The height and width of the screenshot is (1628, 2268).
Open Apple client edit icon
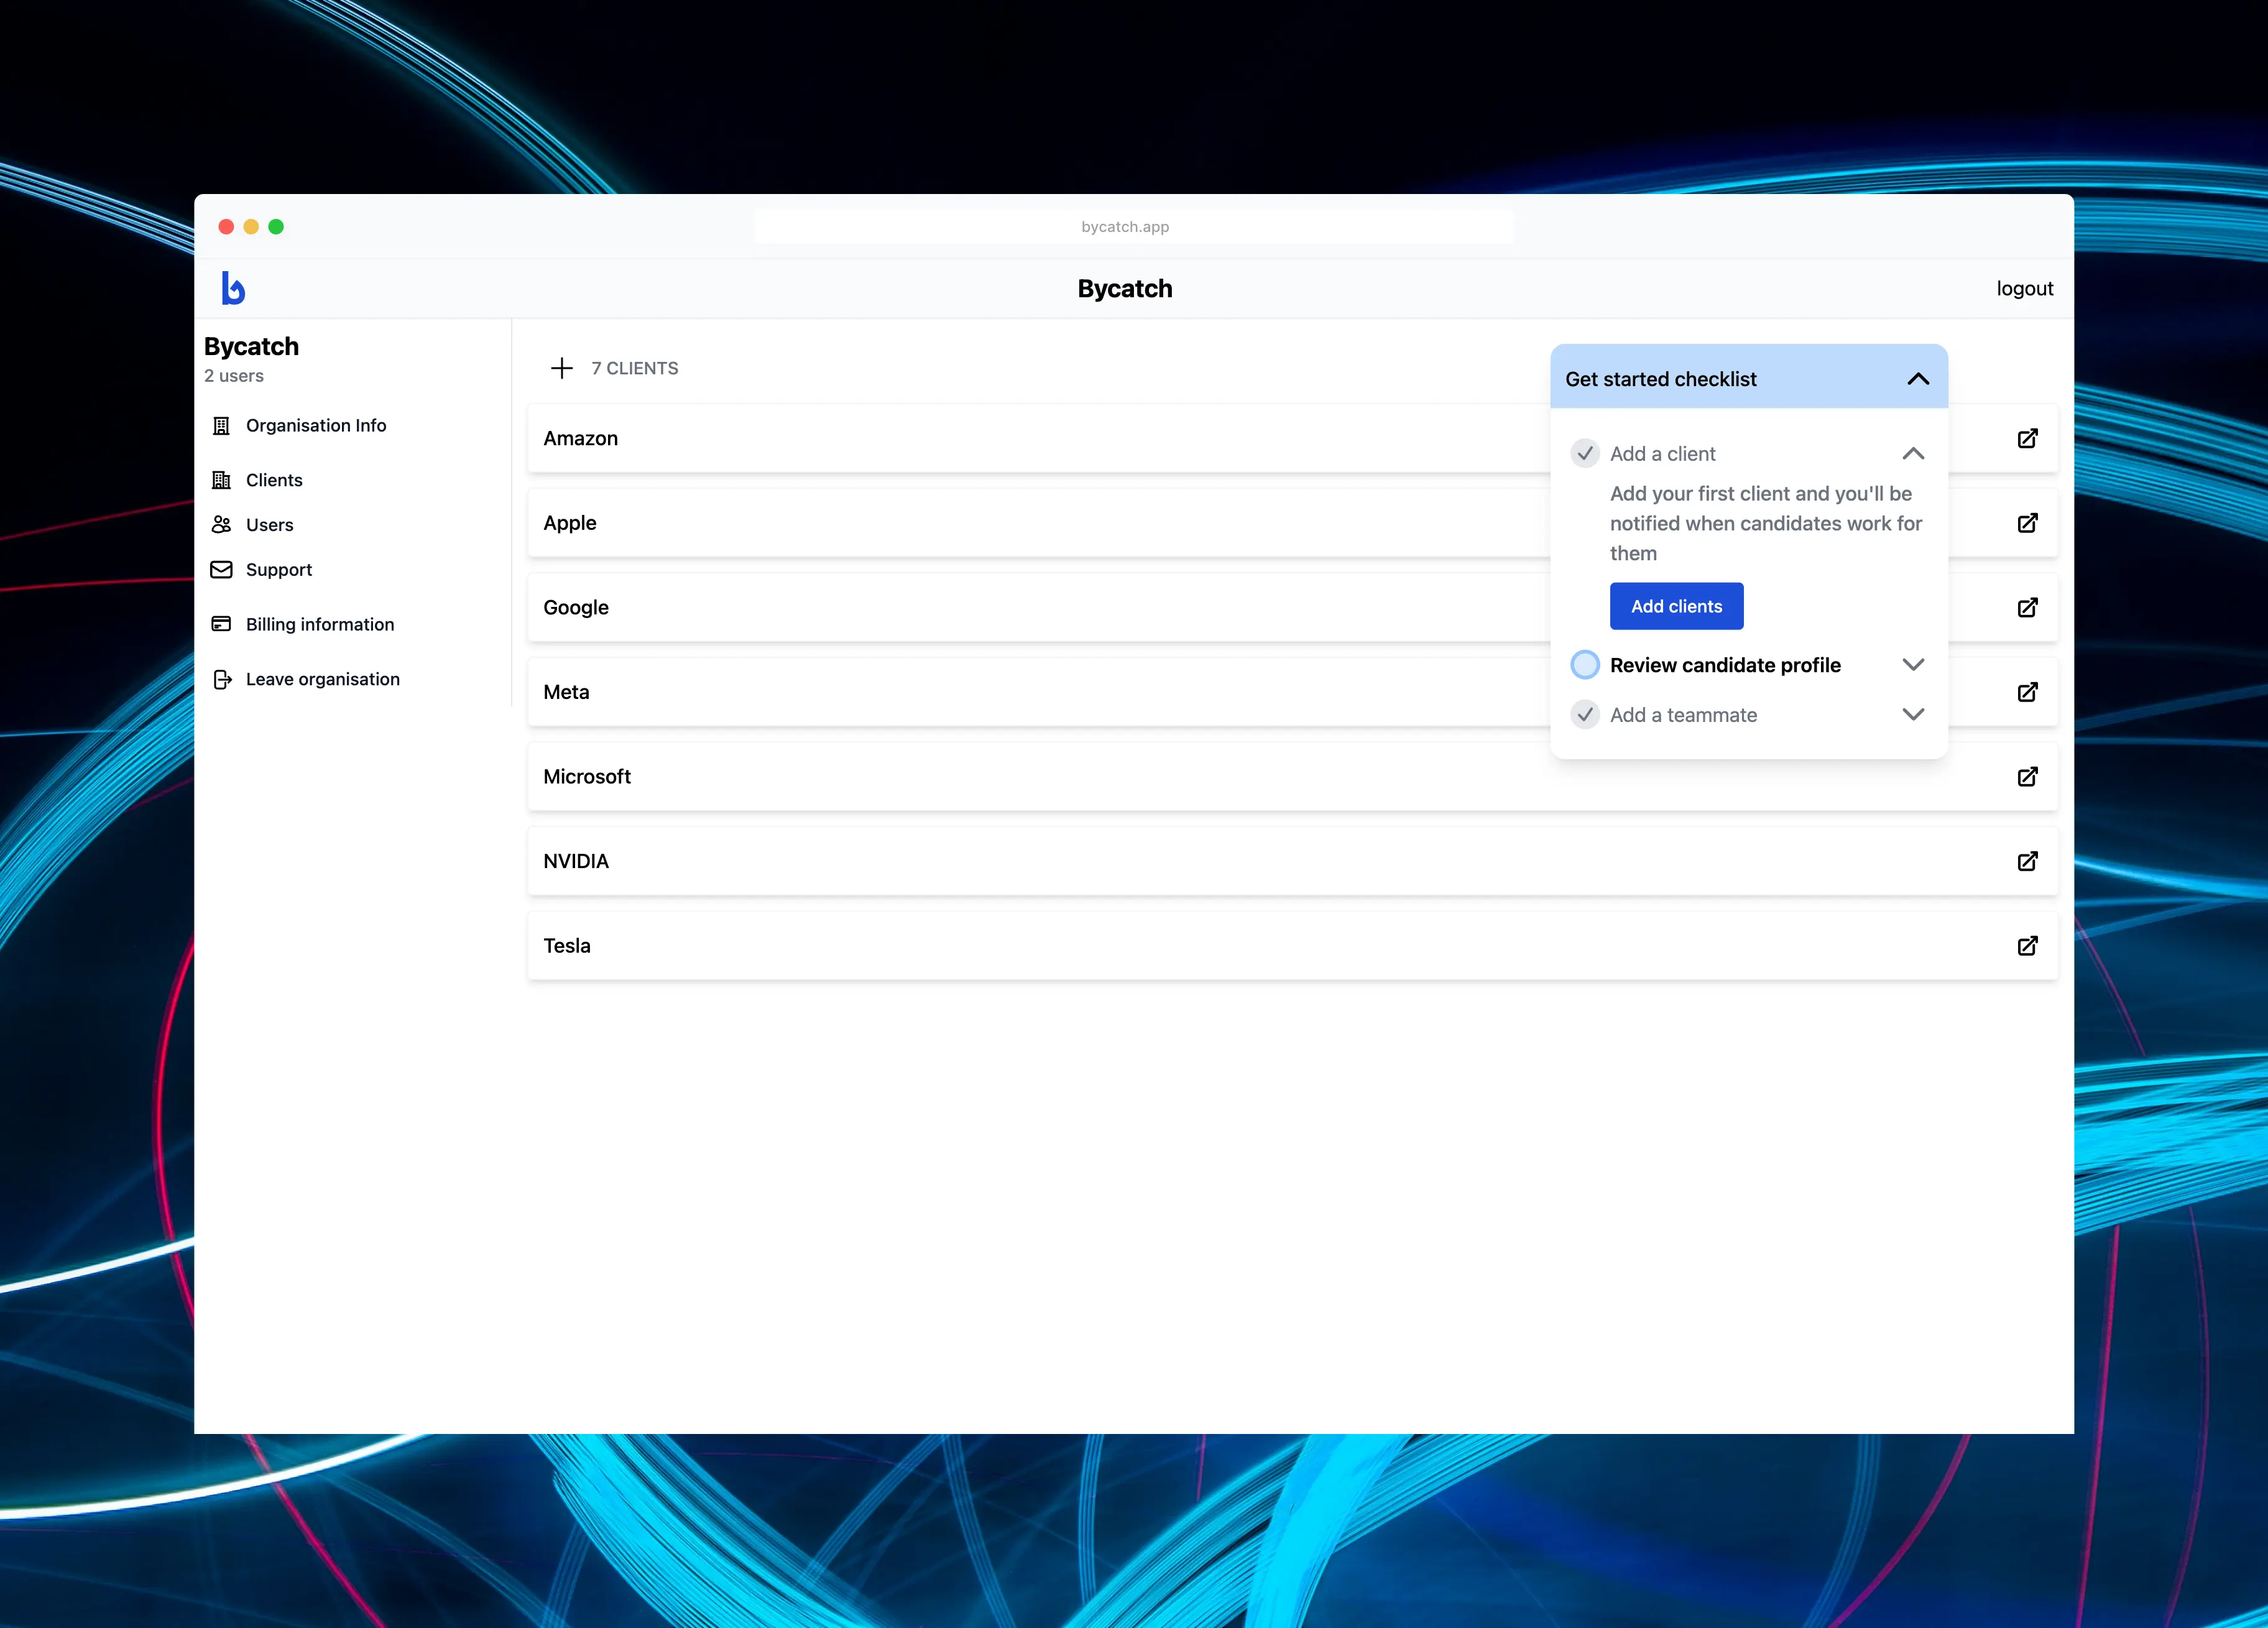[2027, 523]
